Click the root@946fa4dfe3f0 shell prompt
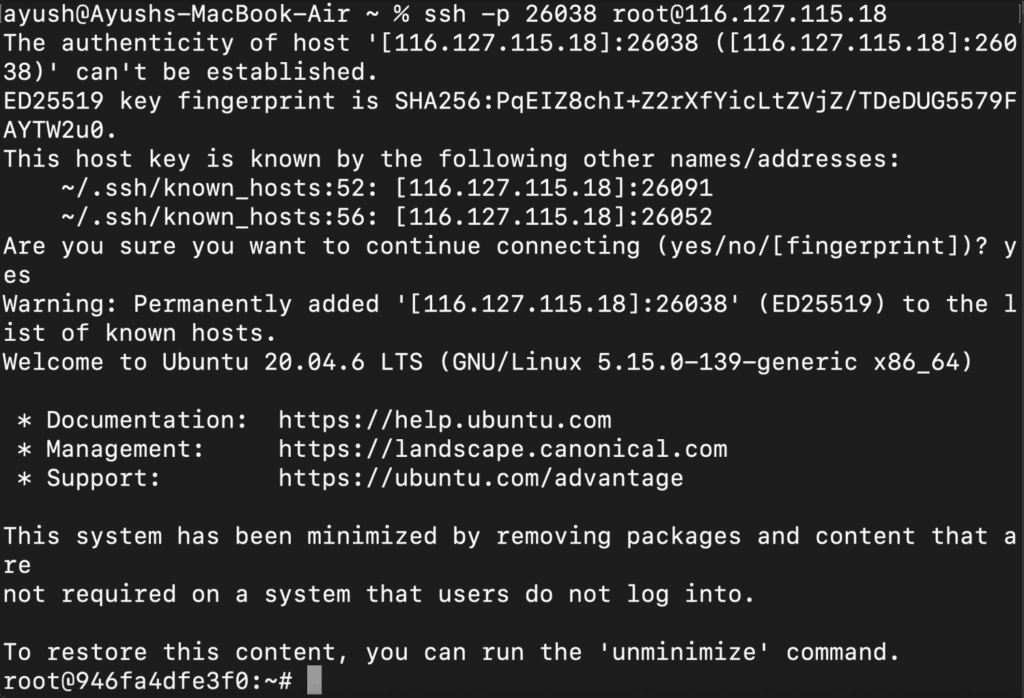The width and height of the screenshot is (1024, 698). point(147,681)
